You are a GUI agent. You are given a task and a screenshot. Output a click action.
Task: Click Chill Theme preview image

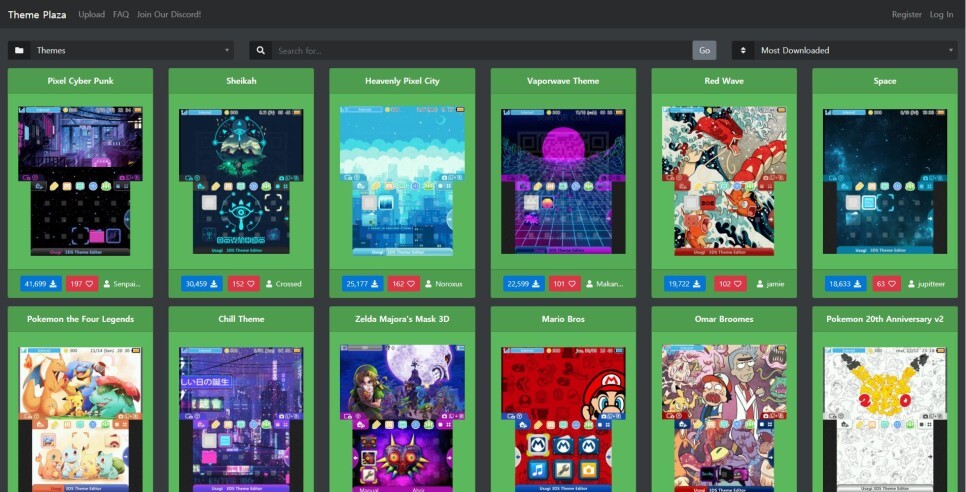tap(241, 419)
